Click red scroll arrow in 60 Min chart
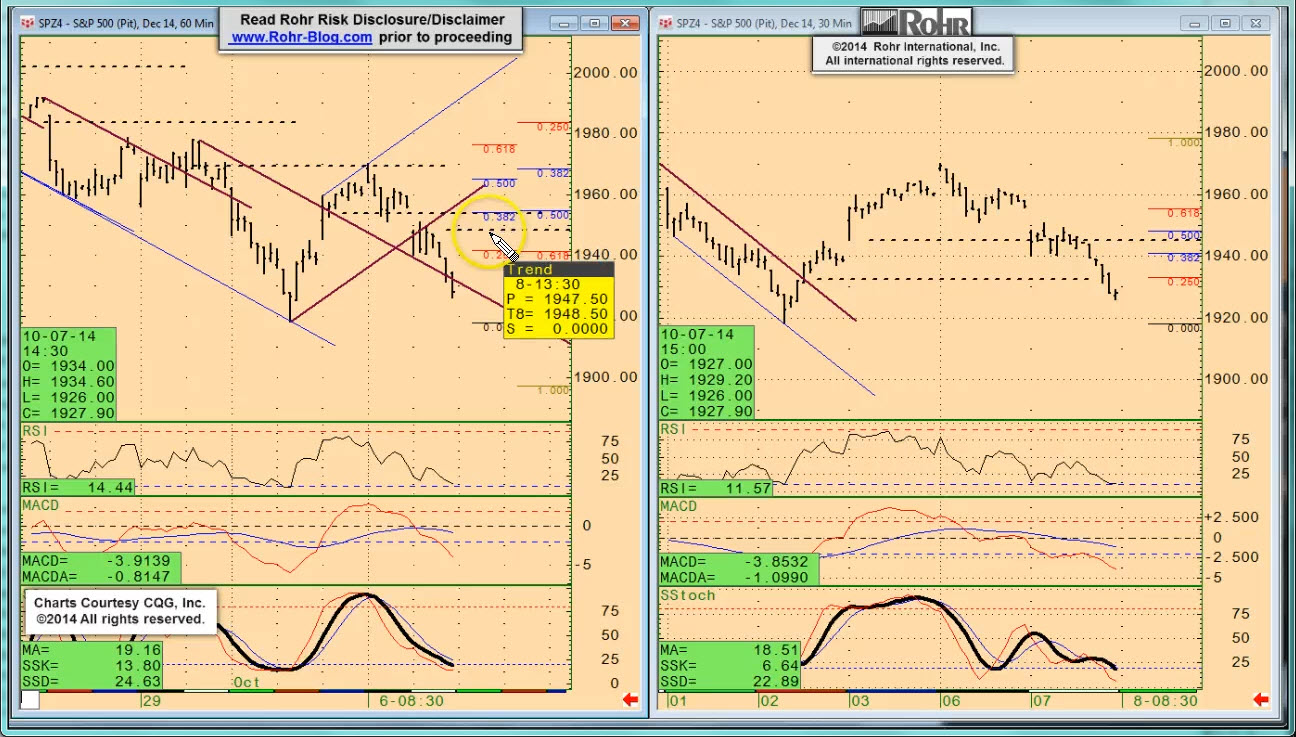 click(630, 700)
